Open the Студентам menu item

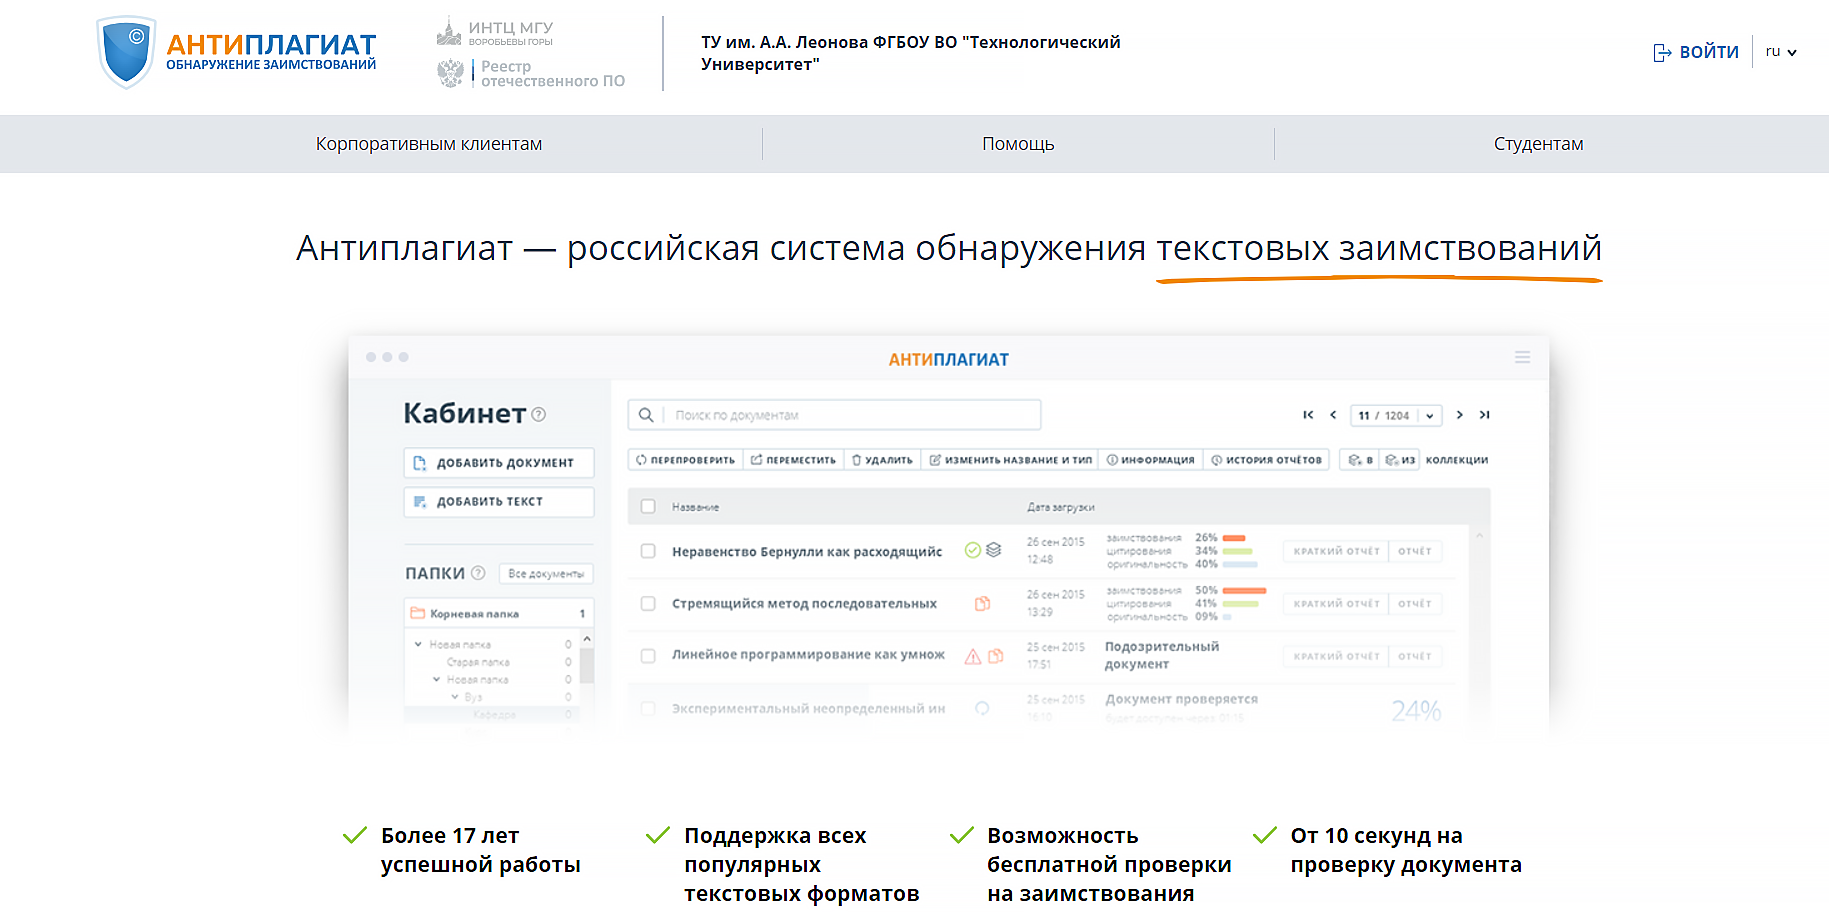pos(1538,144)
